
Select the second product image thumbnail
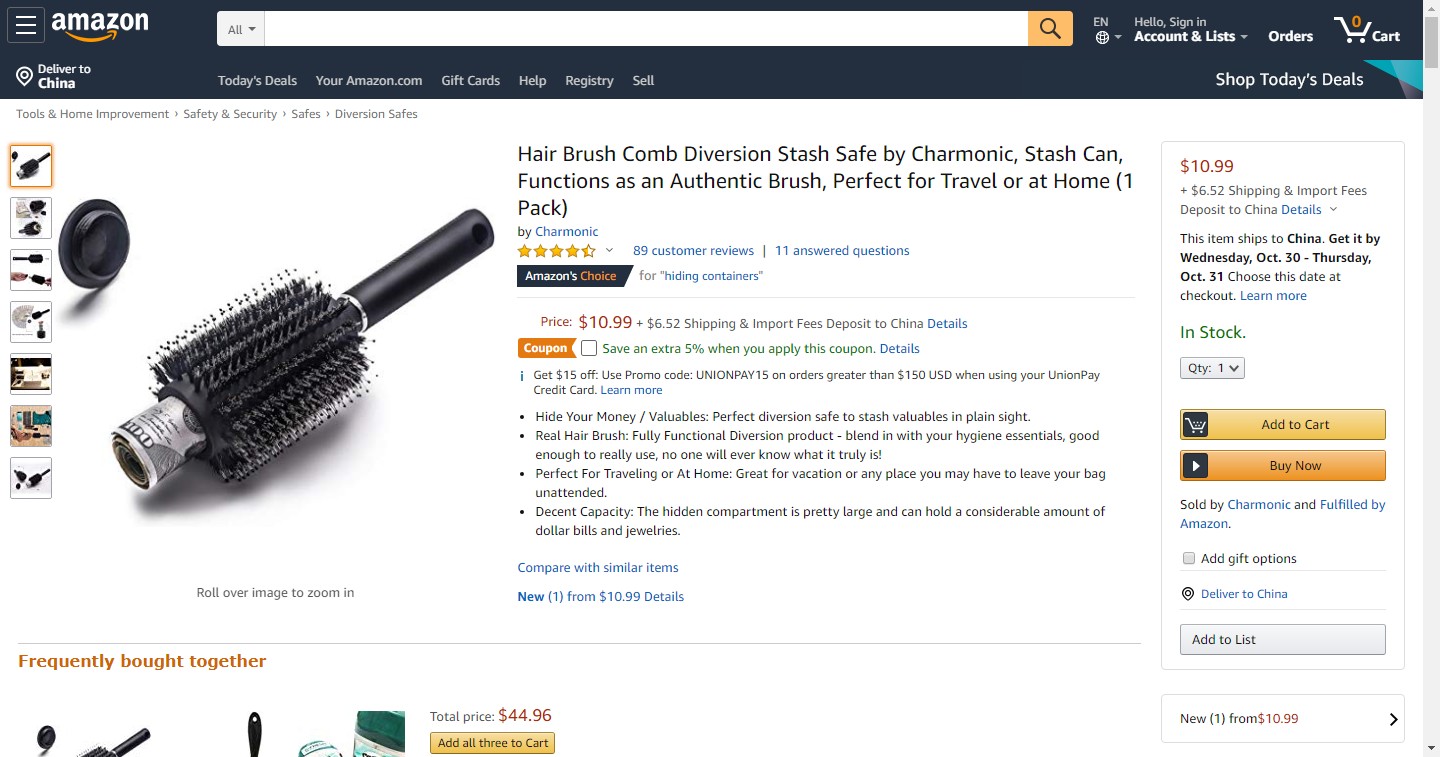pyautogui.click(x=31, y=218)
